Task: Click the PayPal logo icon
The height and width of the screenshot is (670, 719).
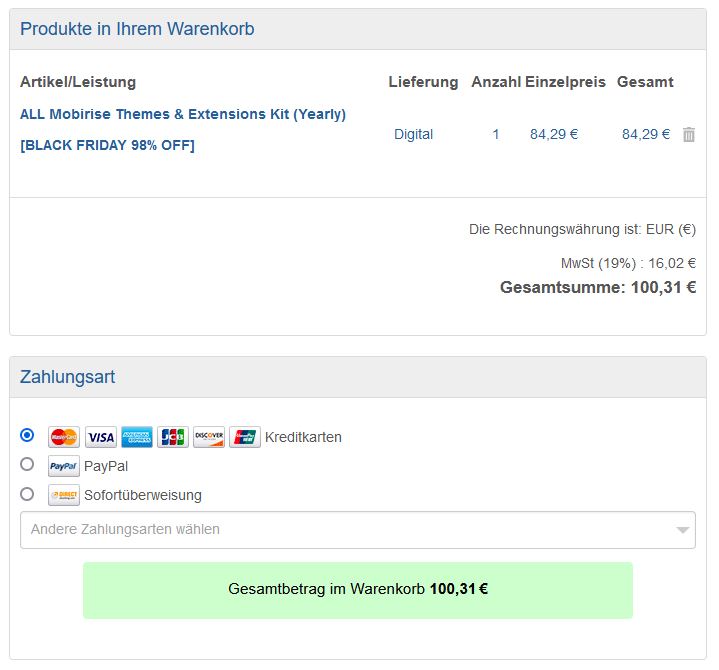Action: pyautogui.click(x=64, y=466)
